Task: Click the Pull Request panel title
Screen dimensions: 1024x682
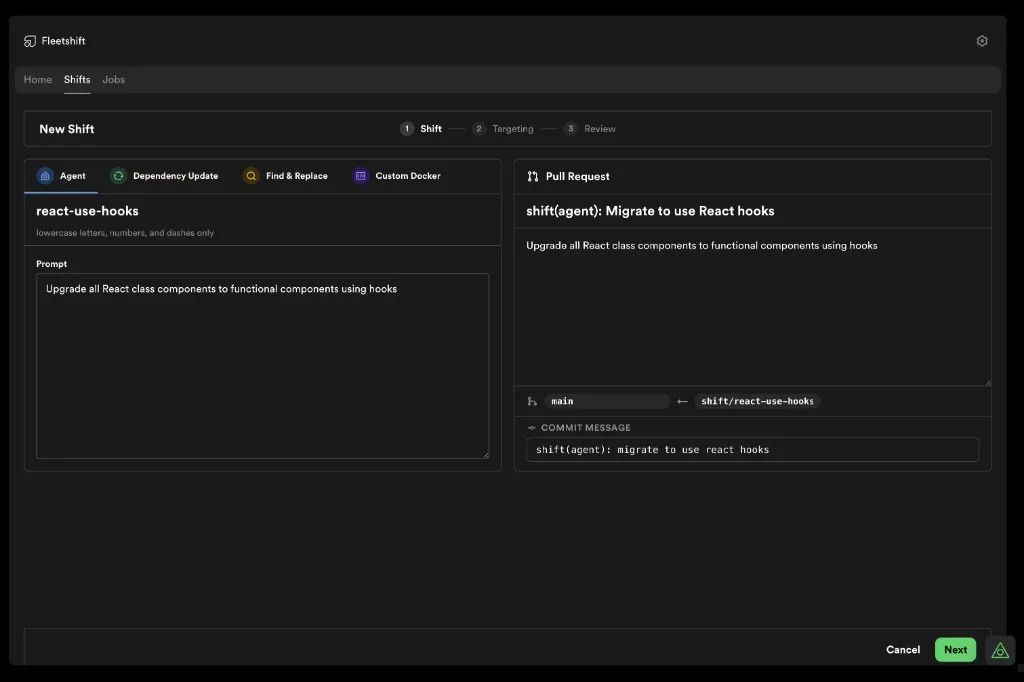Action: pyautogui.click(x=577, y=176)
